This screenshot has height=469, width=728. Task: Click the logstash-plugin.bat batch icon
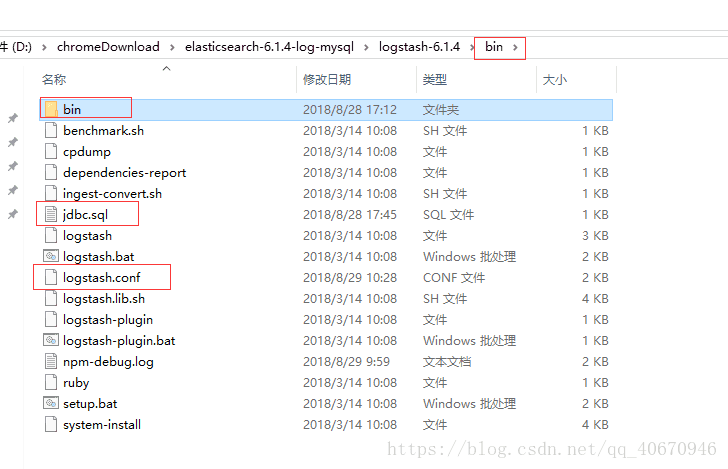[51, 340]
